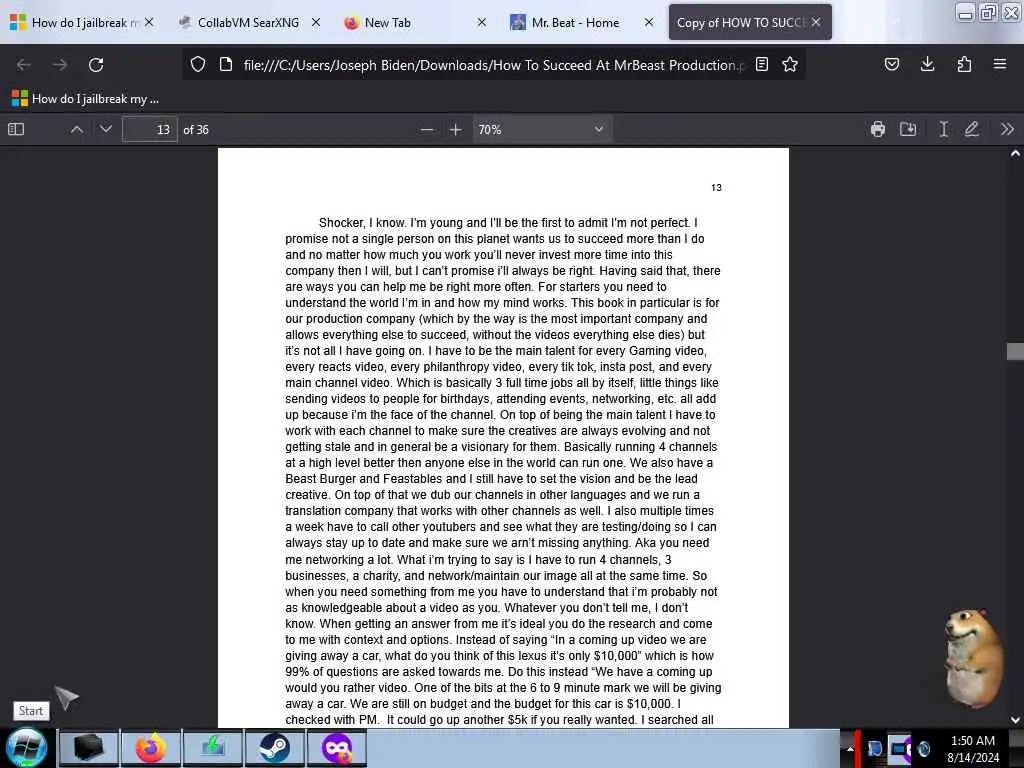Open the extensions puzzle icon
The height and width of the screenshot is (768, 1024).
(964, 64)
